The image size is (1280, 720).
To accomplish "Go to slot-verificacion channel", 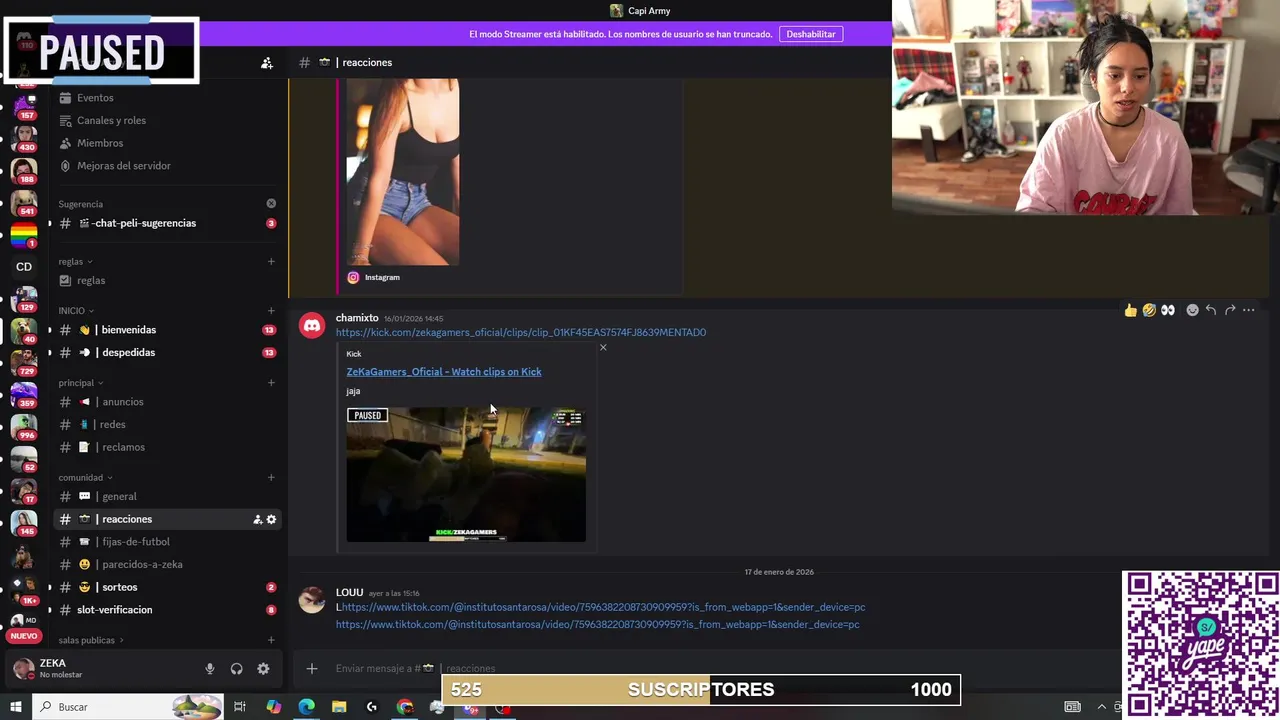I will tap(166, 610).
